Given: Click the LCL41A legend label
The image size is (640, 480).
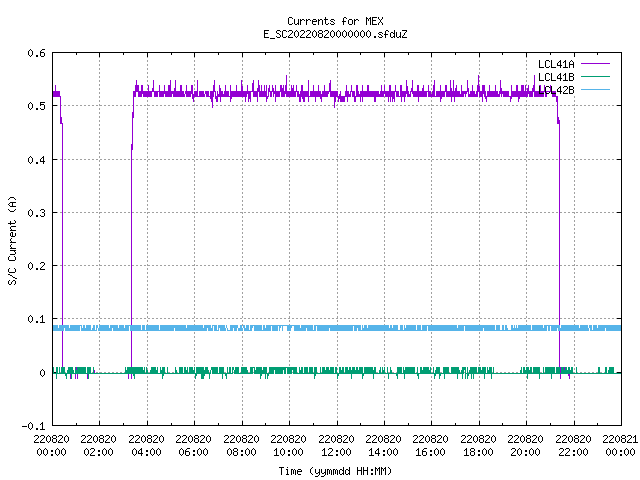Looking at the screenshot, I should coord(556,64).
